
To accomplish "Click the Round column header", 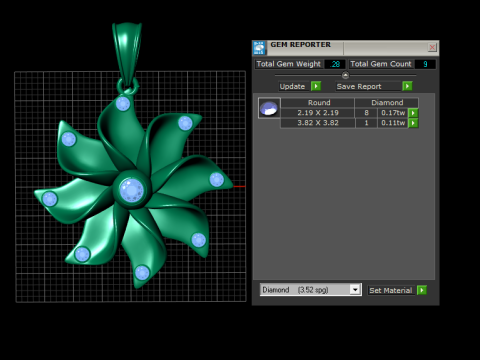I will [x=318, y=103].
